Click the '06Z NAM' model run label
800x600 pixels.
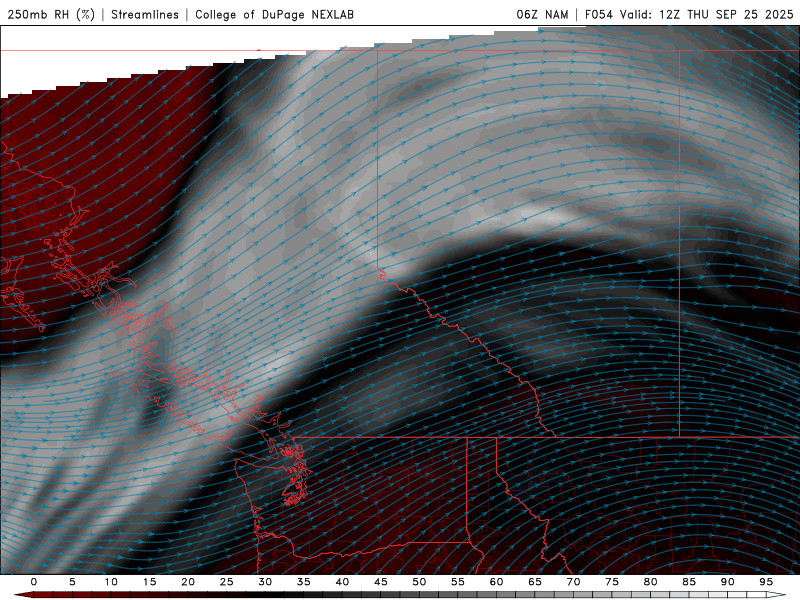coord(542,14)
